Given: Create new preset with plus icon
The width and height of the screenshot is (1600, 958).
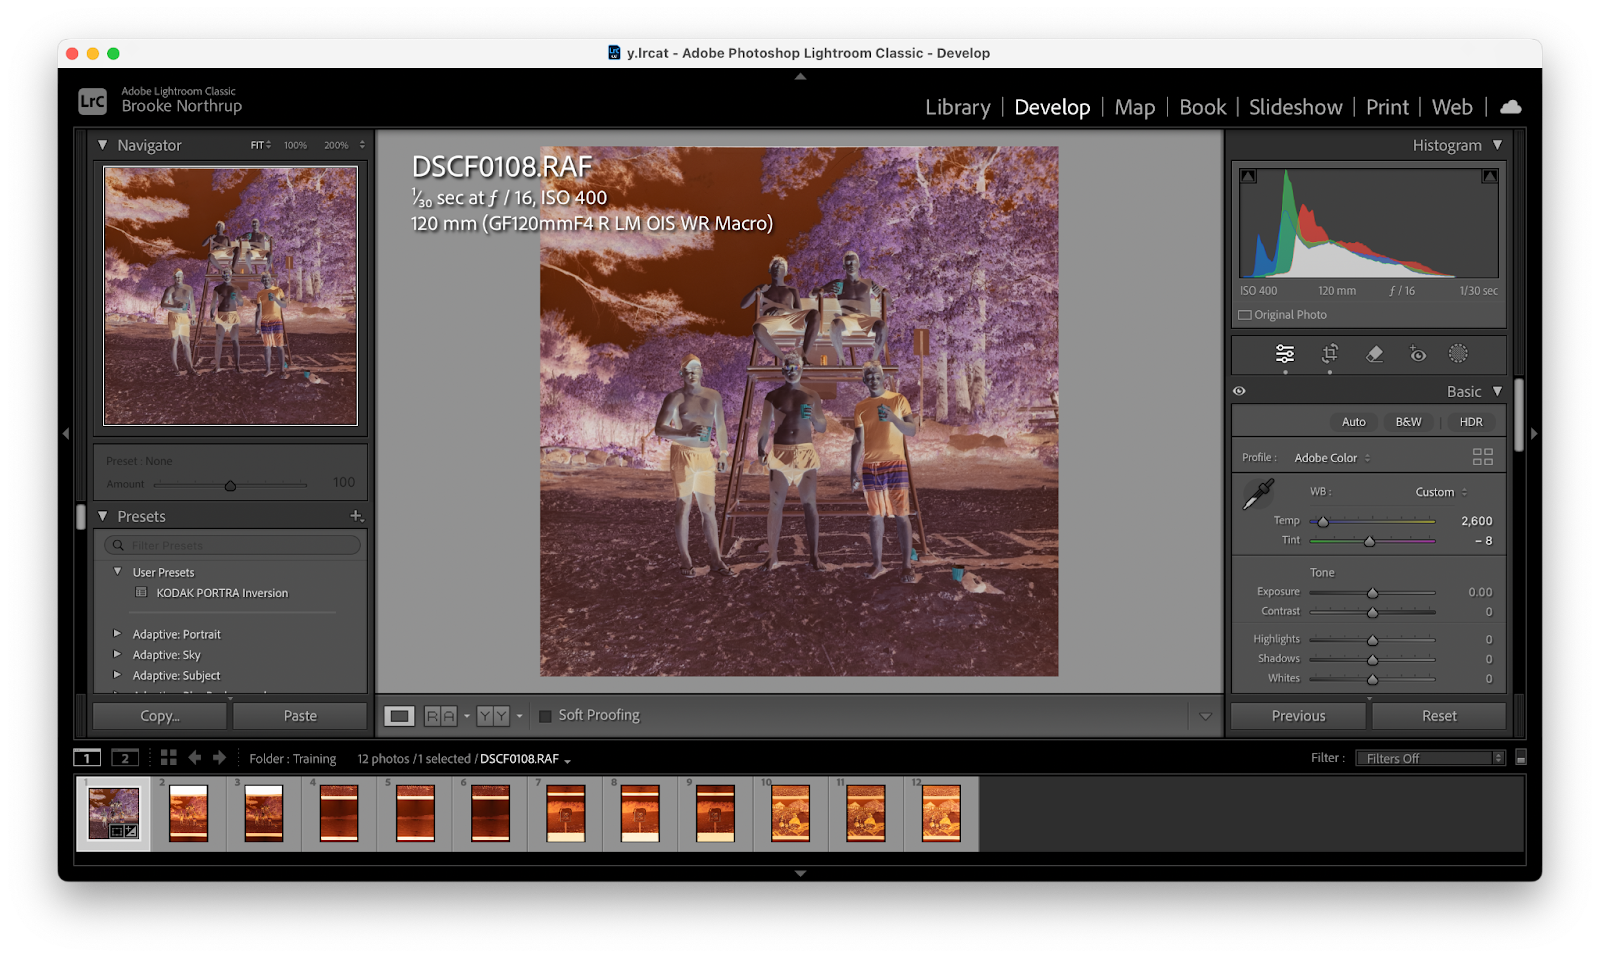Looking at the screenshot, I should pyautogui.click(x=356, y=516).
